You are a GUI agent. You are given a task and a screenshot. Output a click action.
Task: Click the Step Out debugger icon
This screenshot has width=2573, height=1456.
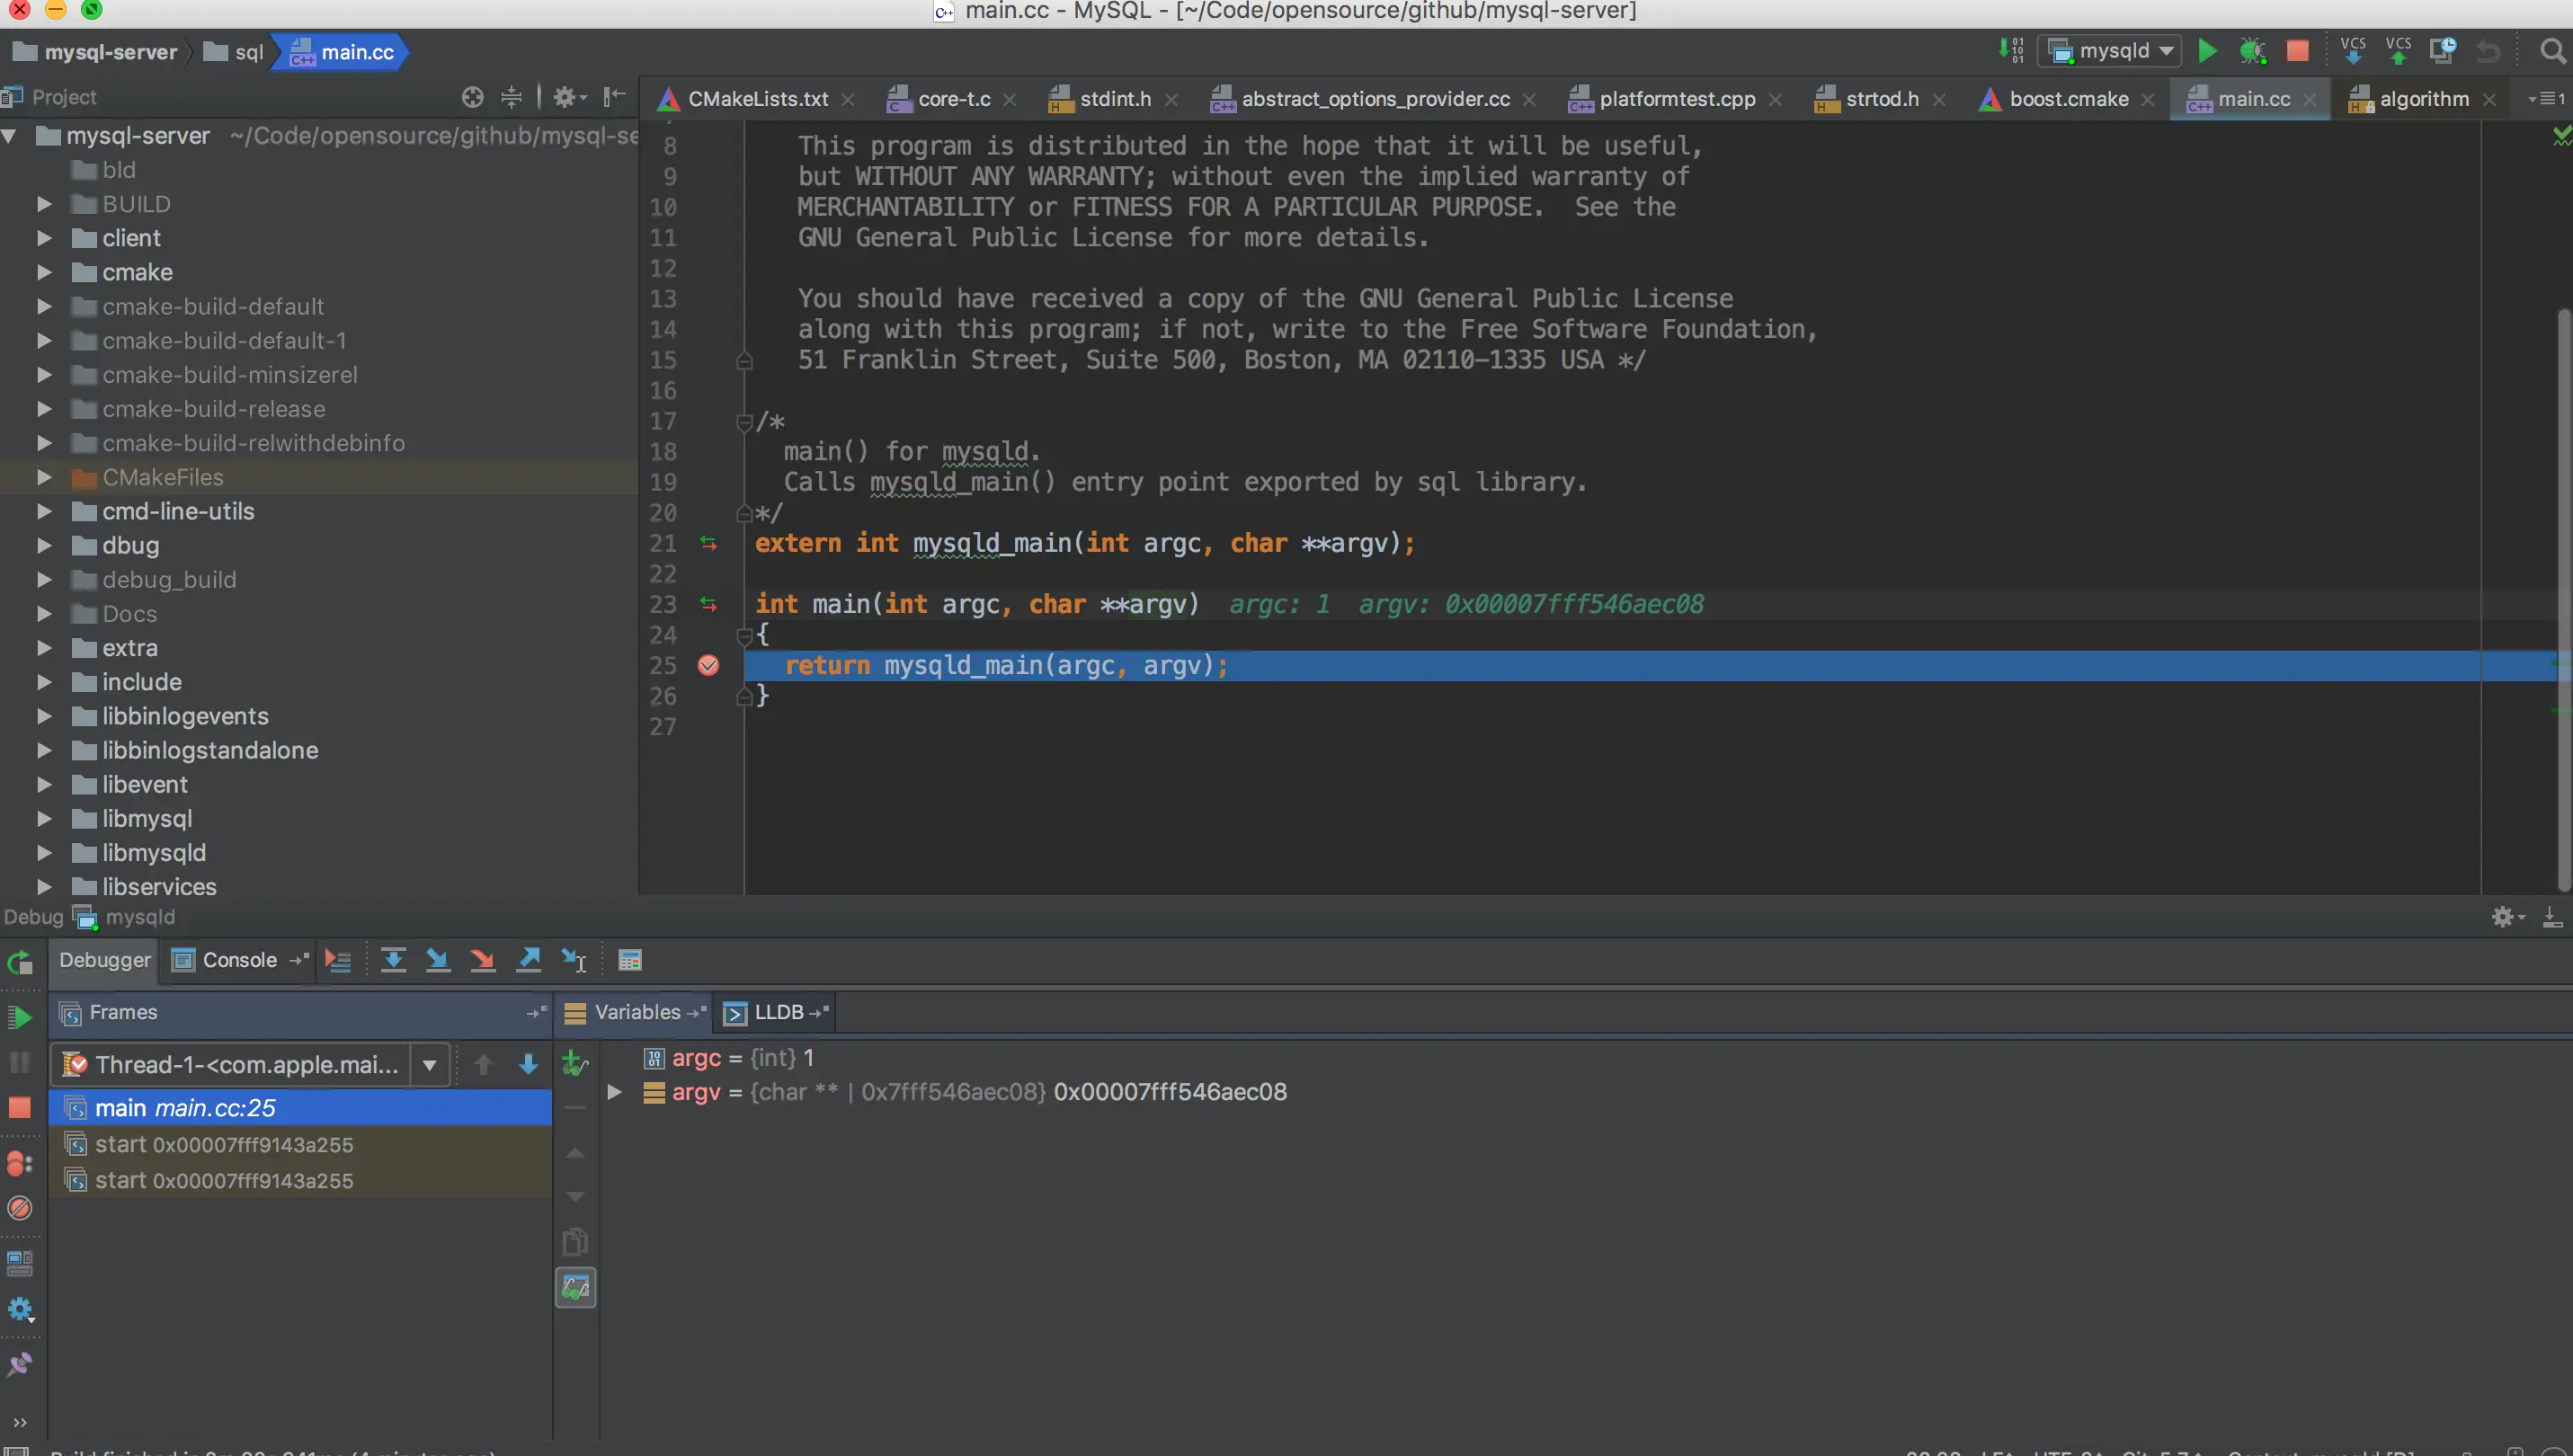(529, 960)
